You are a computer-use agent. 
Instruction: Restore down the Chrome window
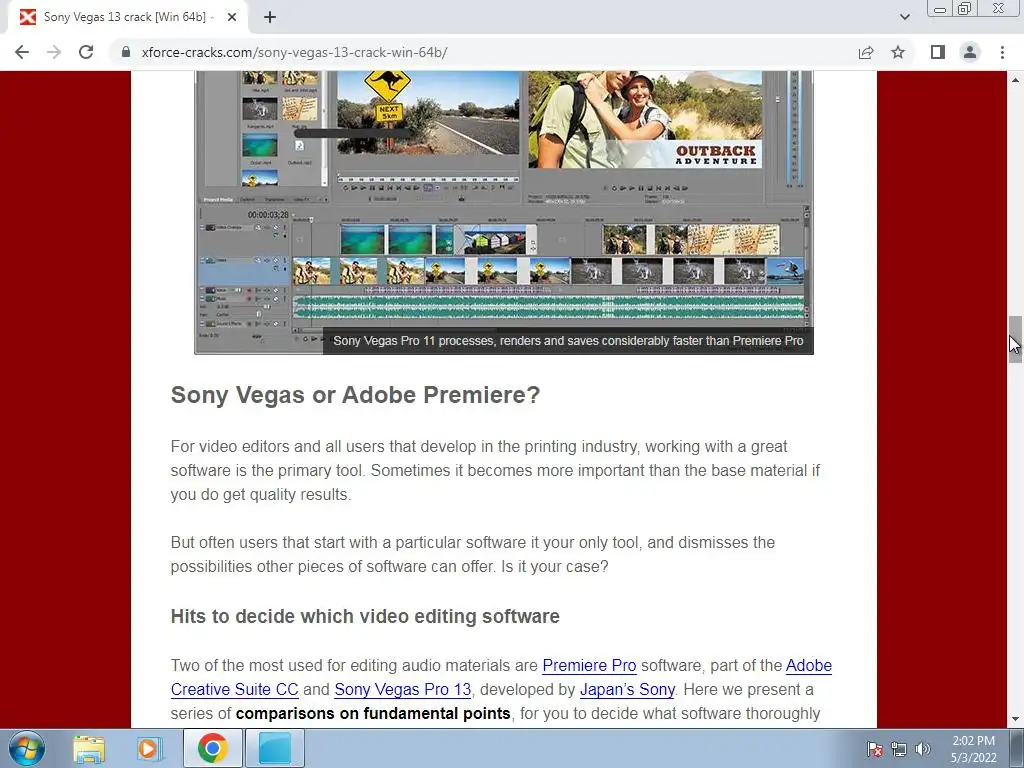click(965, 8)
